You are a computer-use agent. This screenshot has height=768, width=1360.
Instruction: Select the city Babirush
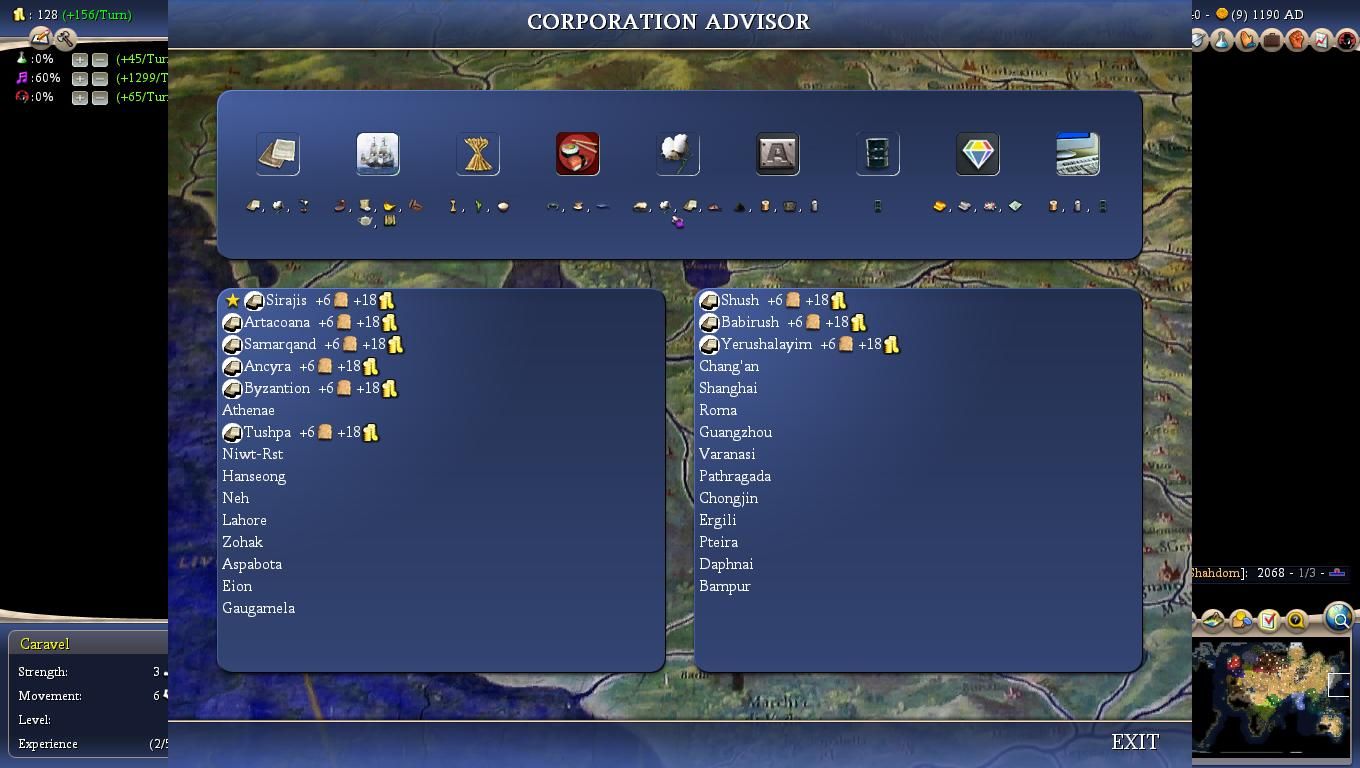[x=750, y=322]
